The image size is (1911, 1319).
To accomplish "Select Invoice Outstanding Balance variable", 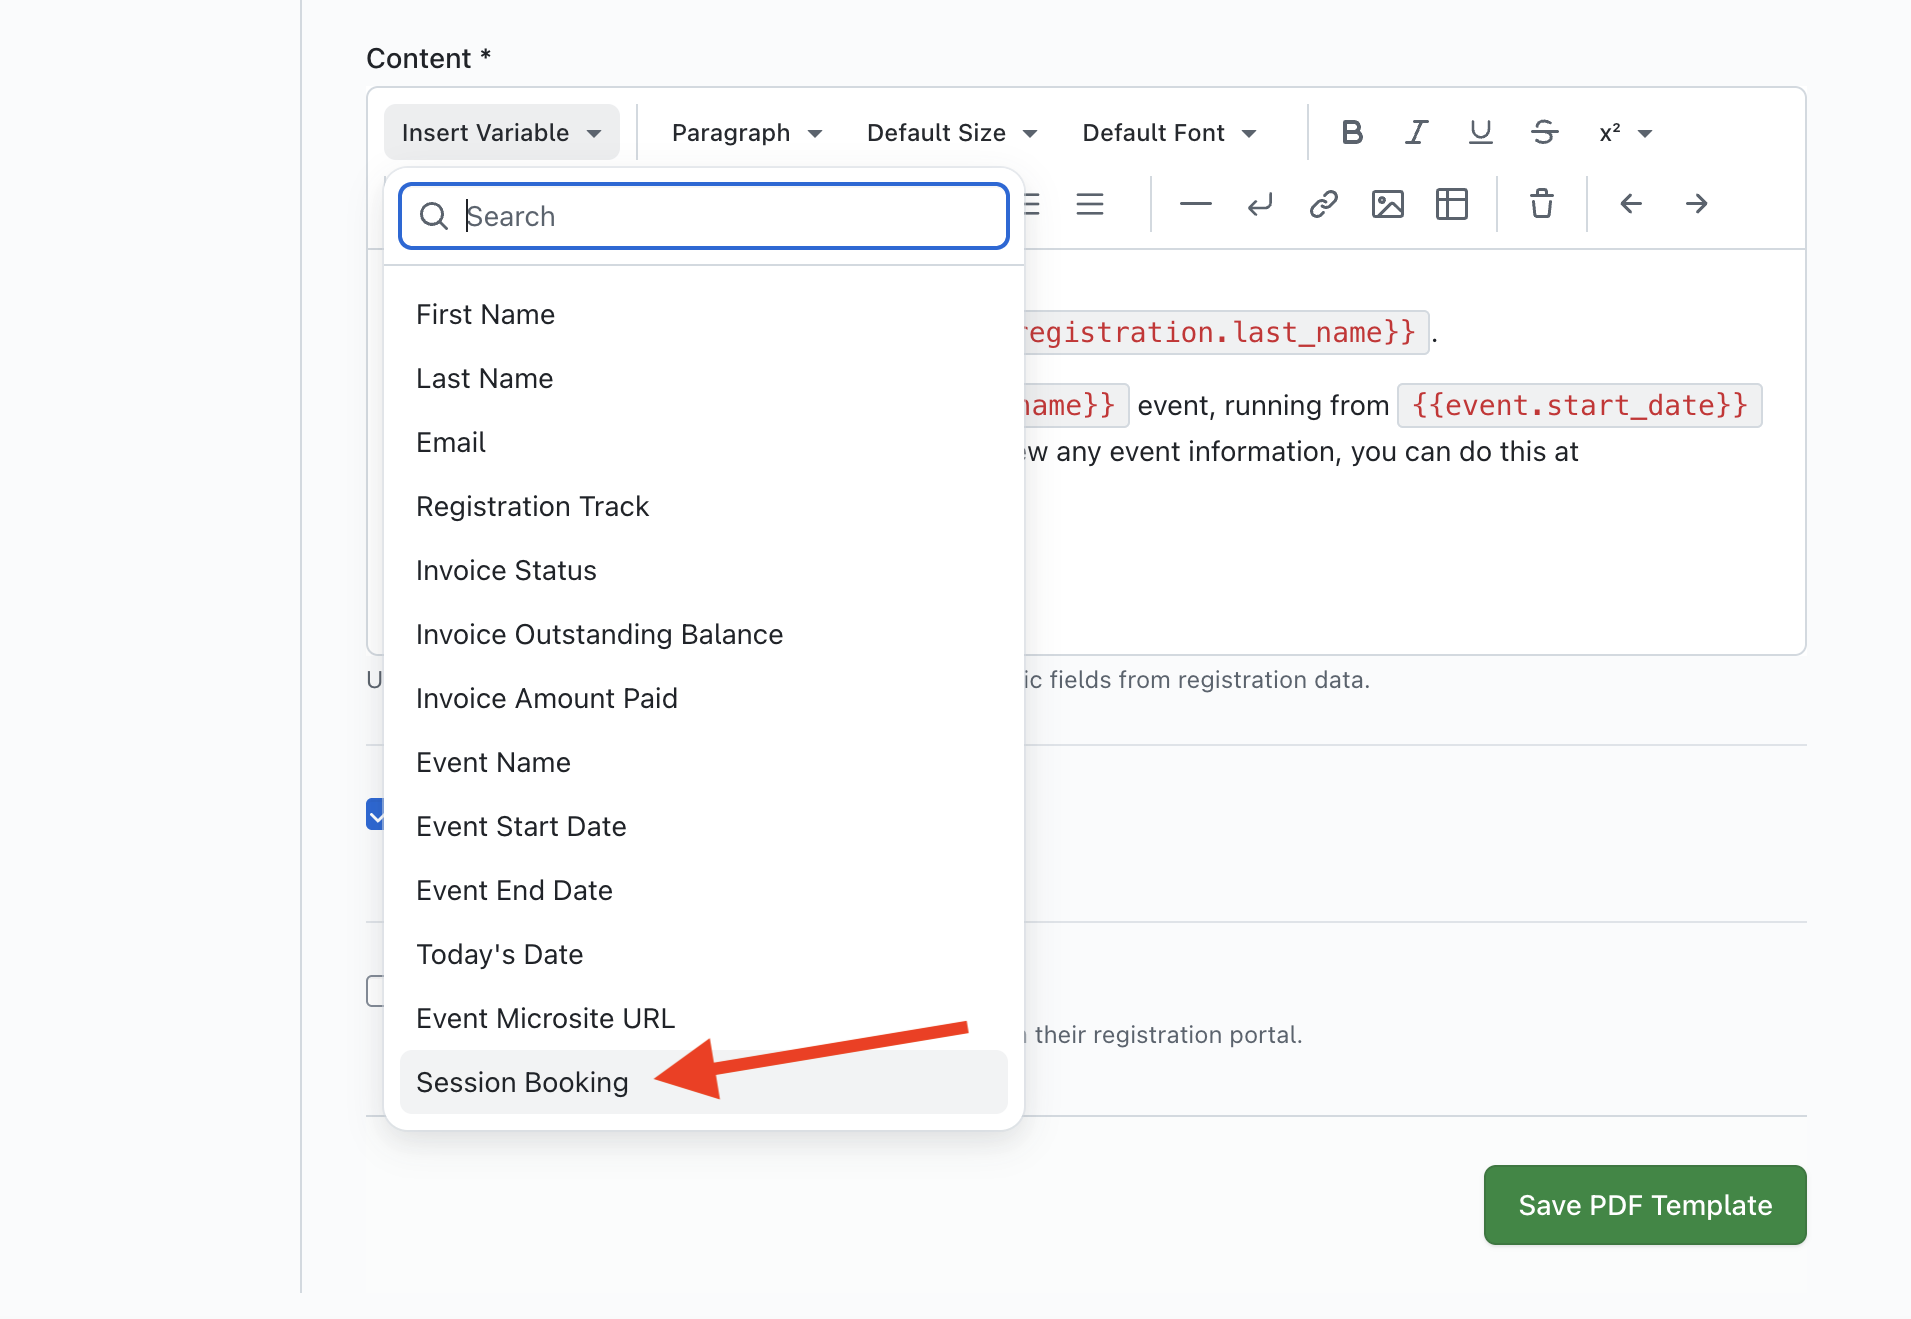I will (x=703, y=634).
